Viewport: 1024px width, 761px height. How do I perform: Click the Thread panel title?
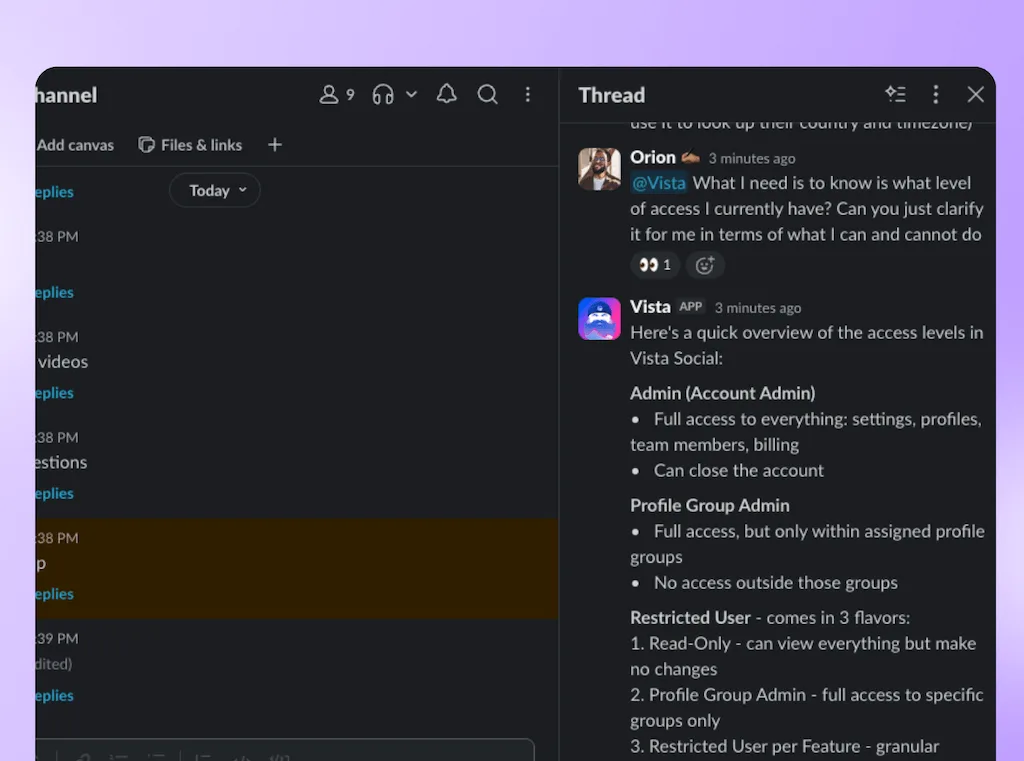[612, 95]
